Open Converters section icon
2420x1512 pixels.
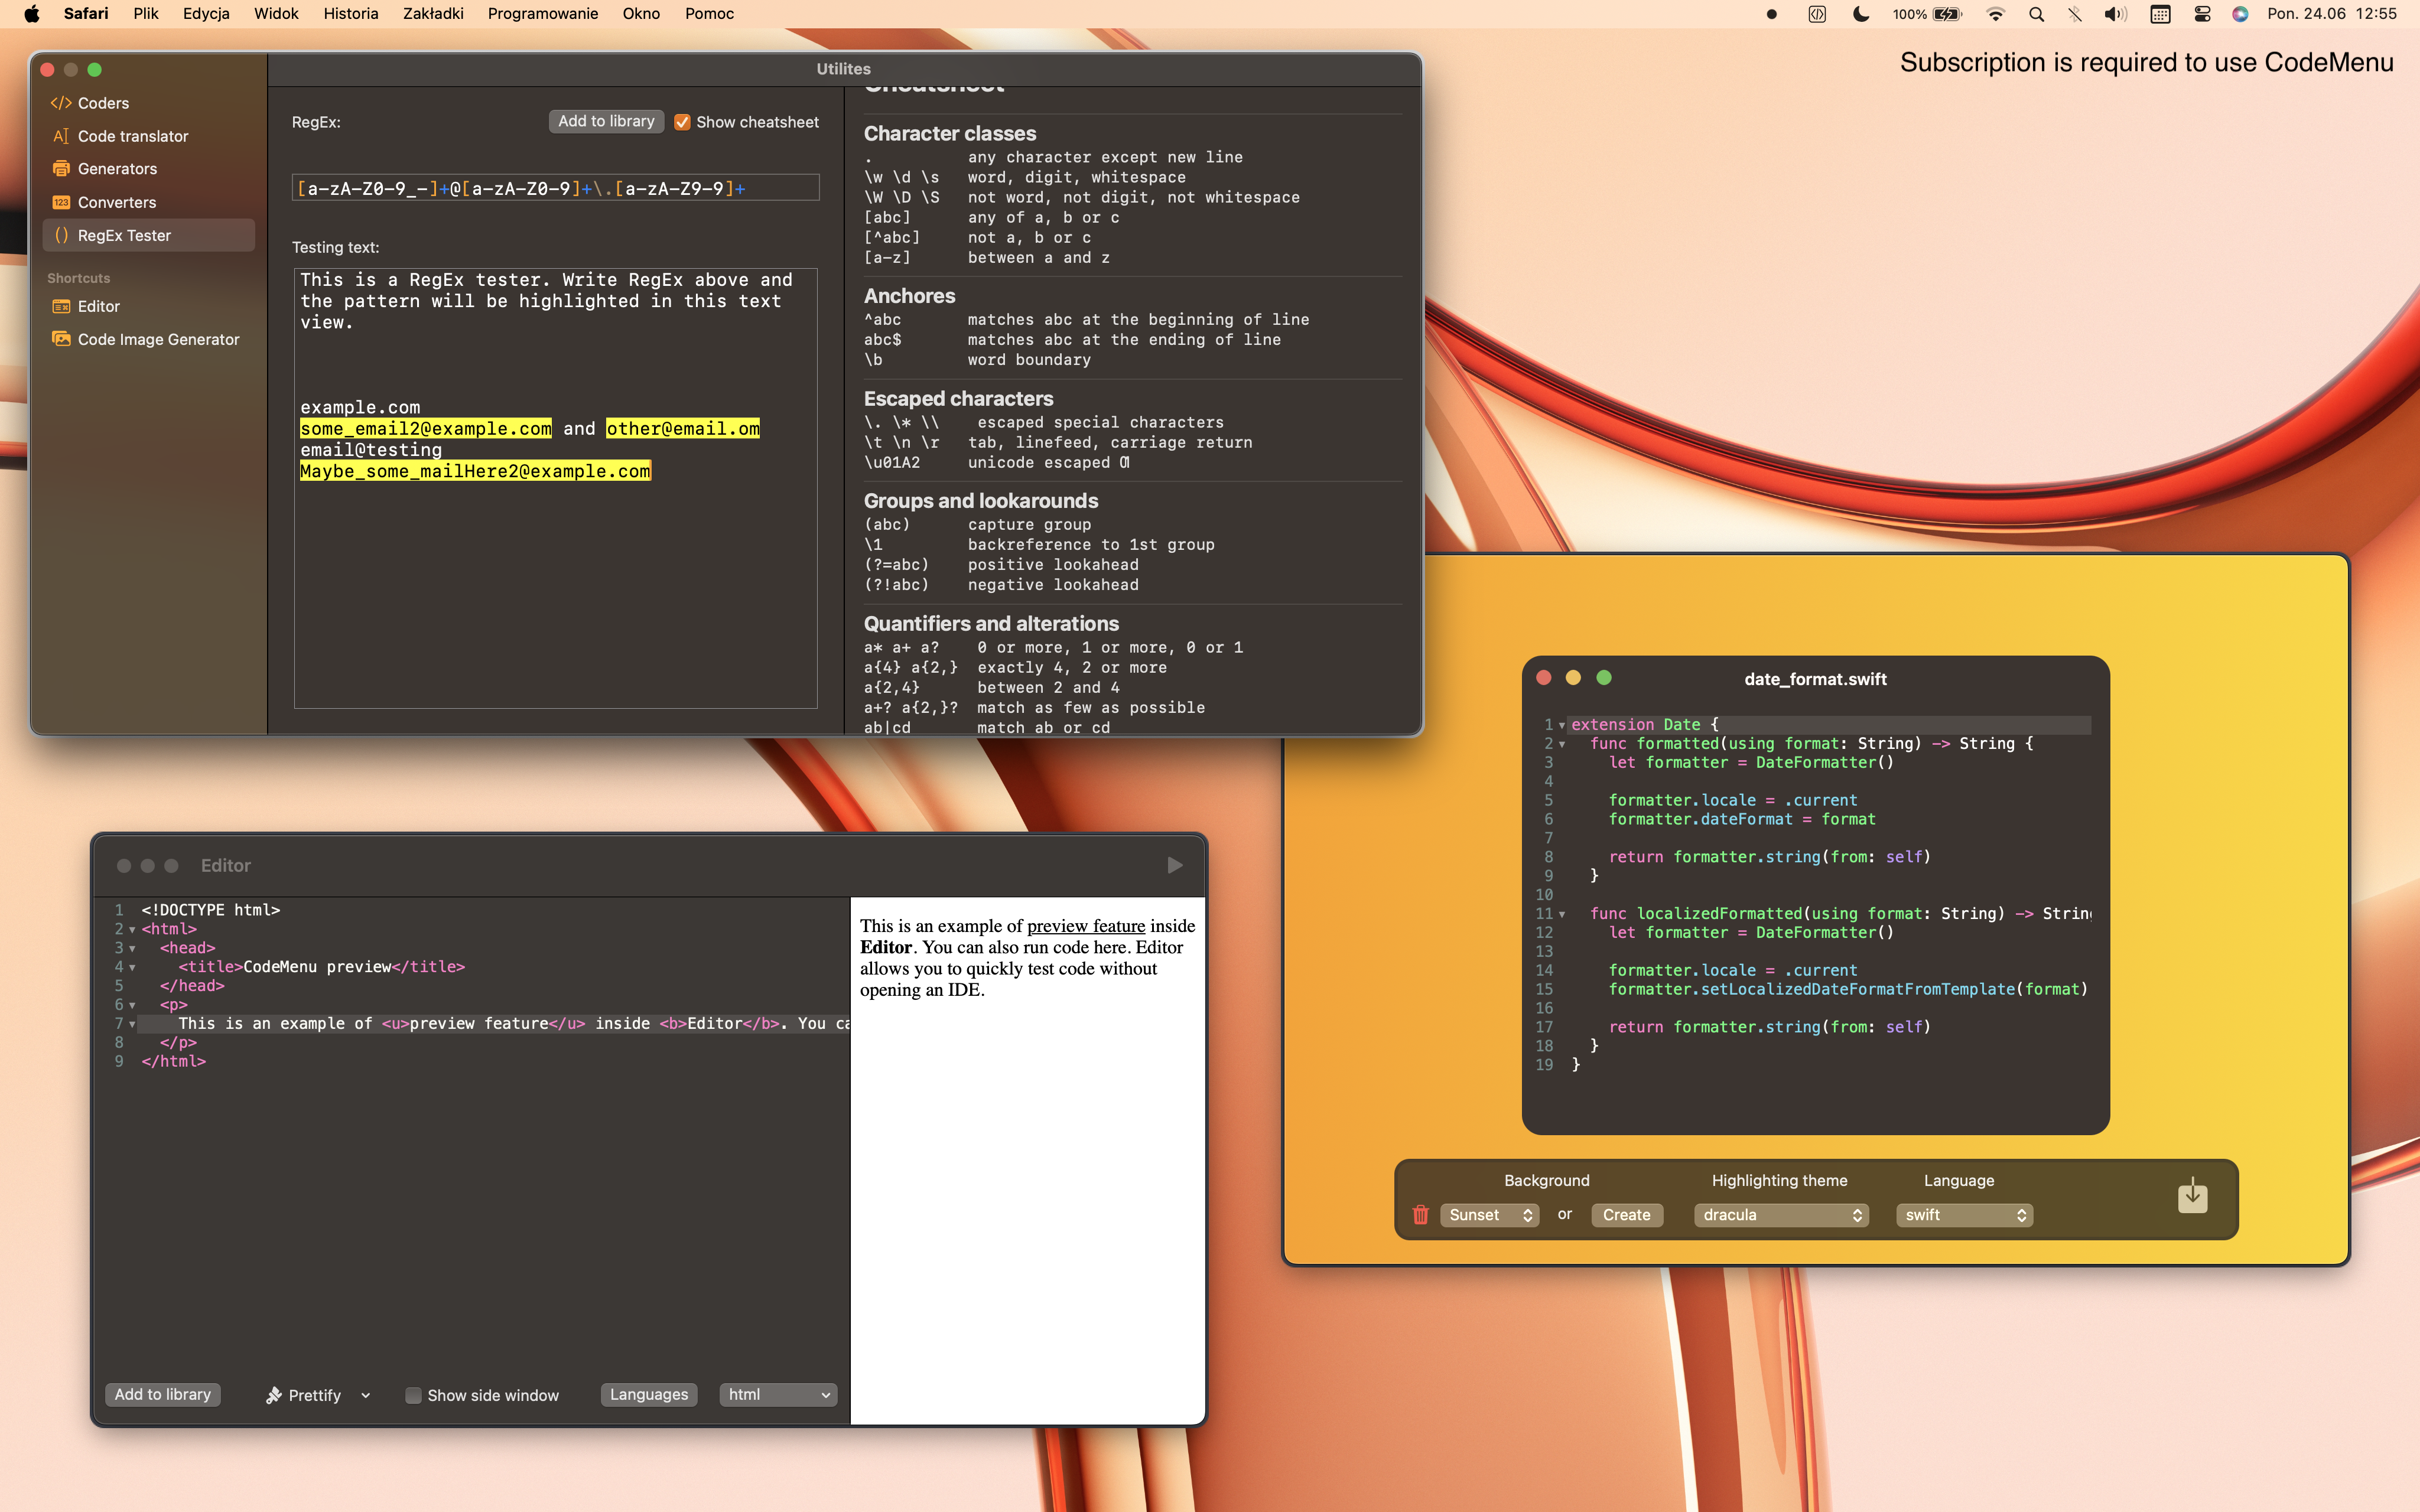(61, 202)
